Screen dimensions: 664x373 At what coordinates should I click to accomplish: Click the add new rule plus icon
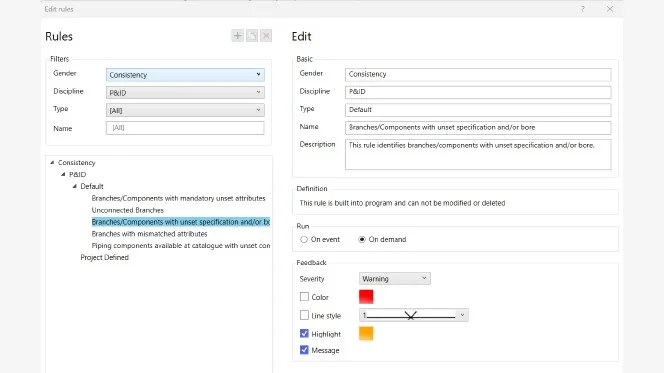tap(238, 36)
